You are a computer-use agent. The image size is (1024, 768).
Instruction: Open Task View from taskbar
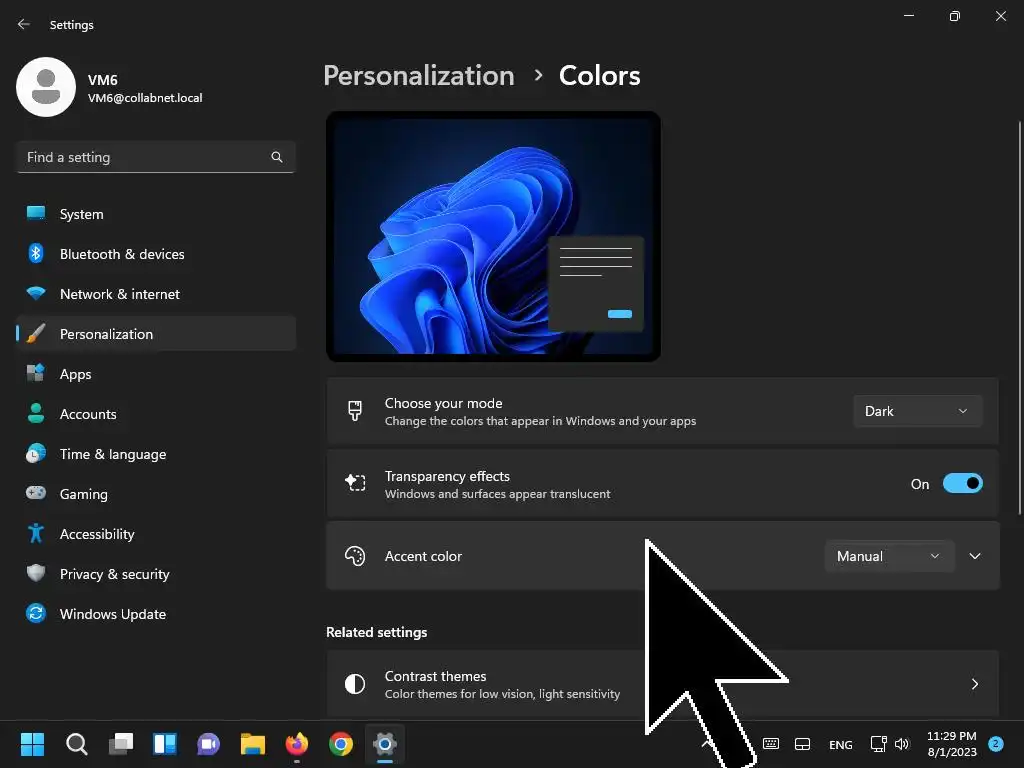121,744
